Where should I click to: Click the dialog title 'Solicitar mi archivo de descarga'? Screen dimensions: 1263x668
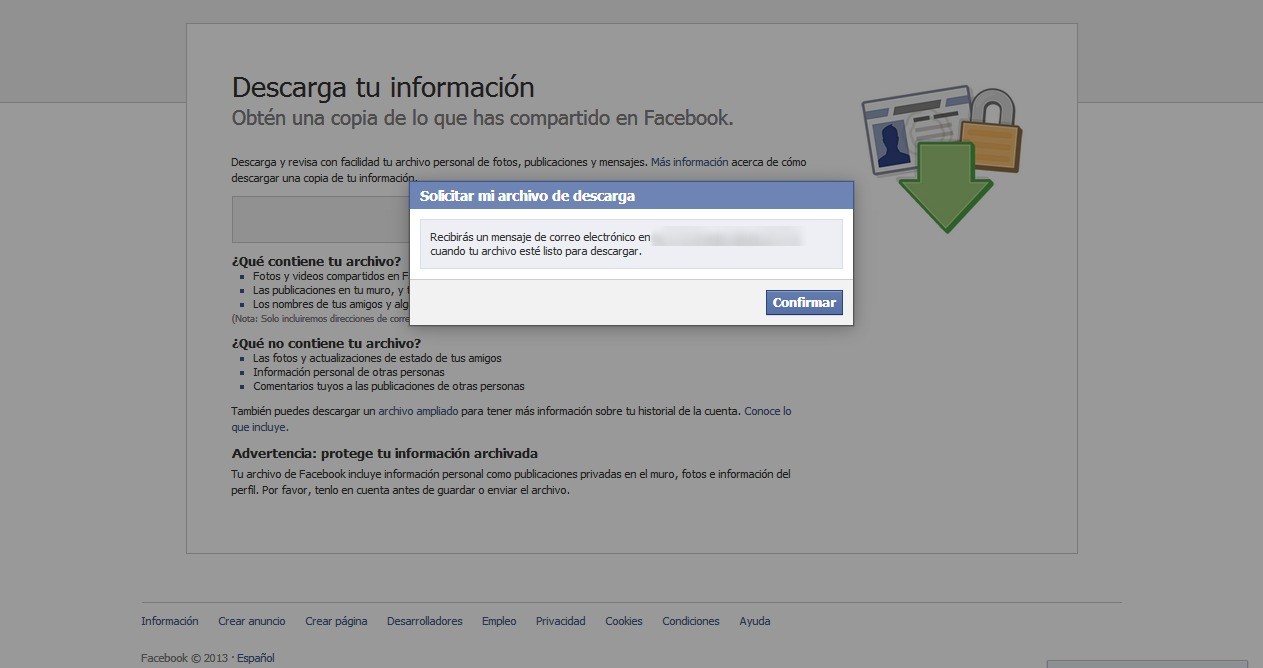(x=527, y=196)
